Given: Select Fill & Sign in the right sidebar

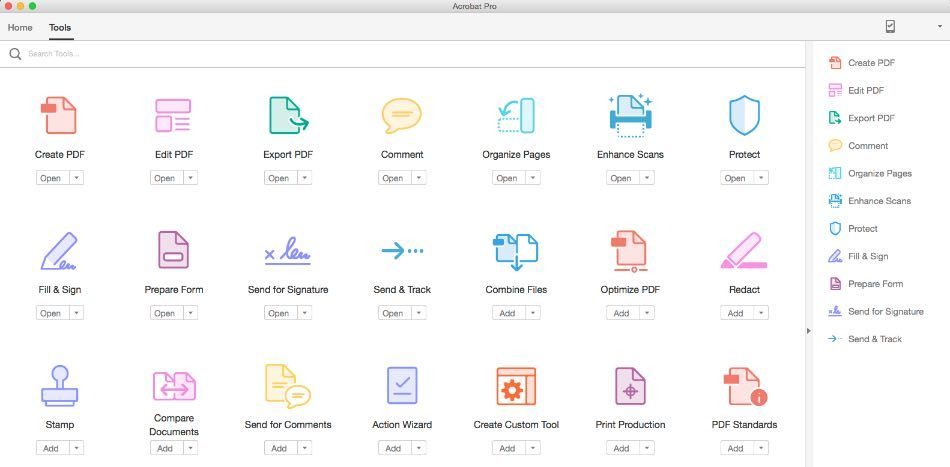Looking at the screenshot, I should (867, 256).
